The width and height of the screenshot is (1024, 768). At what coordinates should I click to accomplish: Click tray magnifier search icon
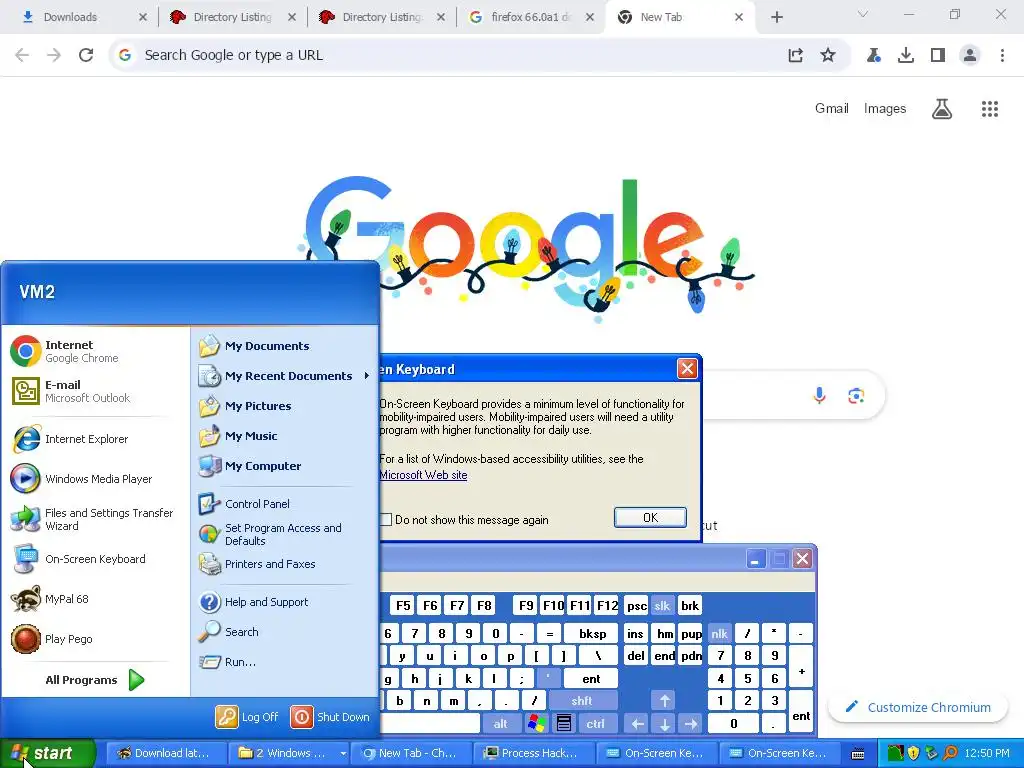(950, 753)
